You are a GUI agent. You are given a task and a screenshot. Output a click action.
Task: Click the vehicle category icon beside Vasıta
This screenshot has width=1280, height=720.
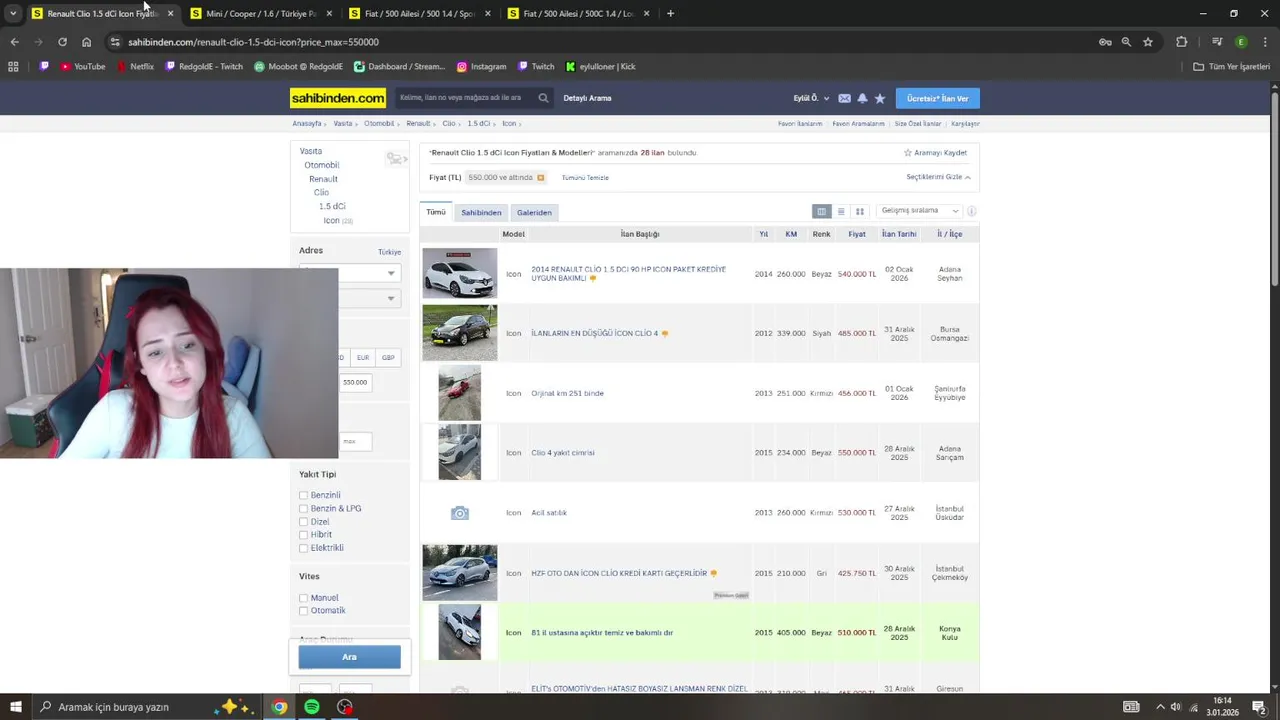395,159
